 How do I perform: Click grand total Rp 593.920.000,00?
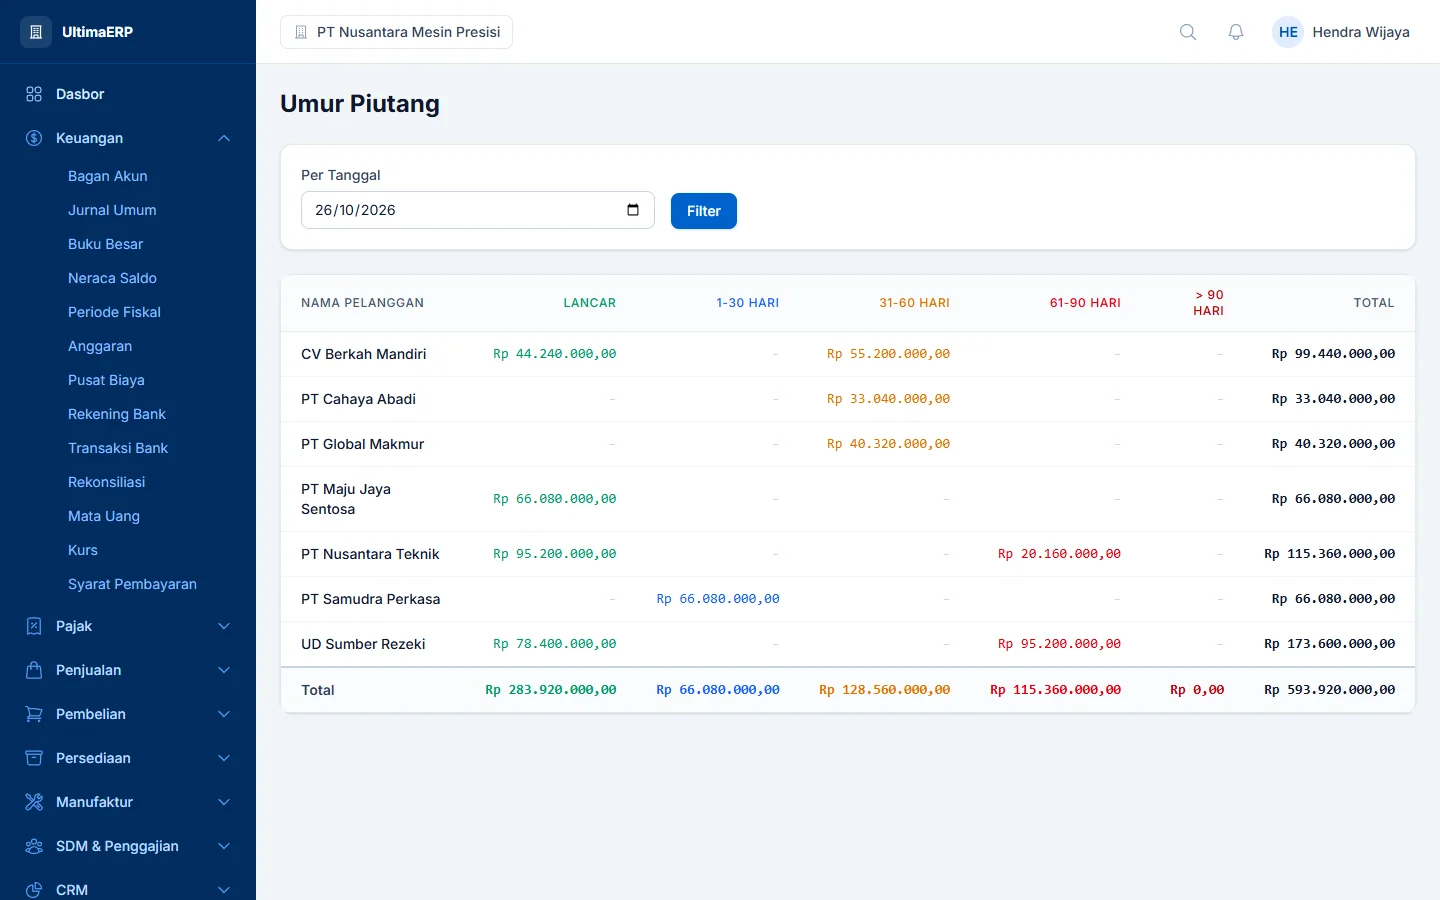click(1330, 690)
